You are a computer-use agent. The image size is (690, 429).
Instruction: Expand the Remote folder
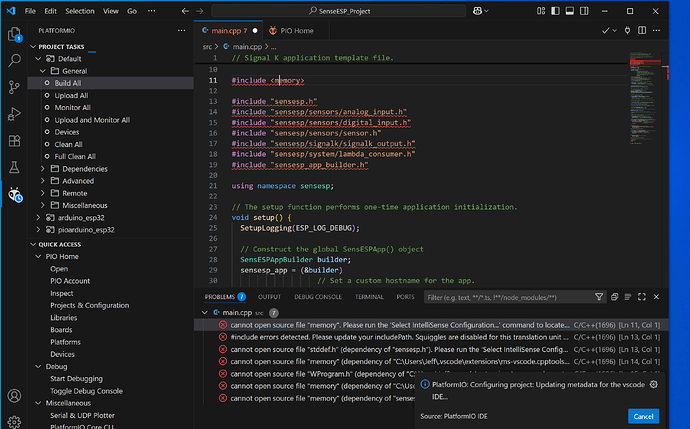[43, 193]
